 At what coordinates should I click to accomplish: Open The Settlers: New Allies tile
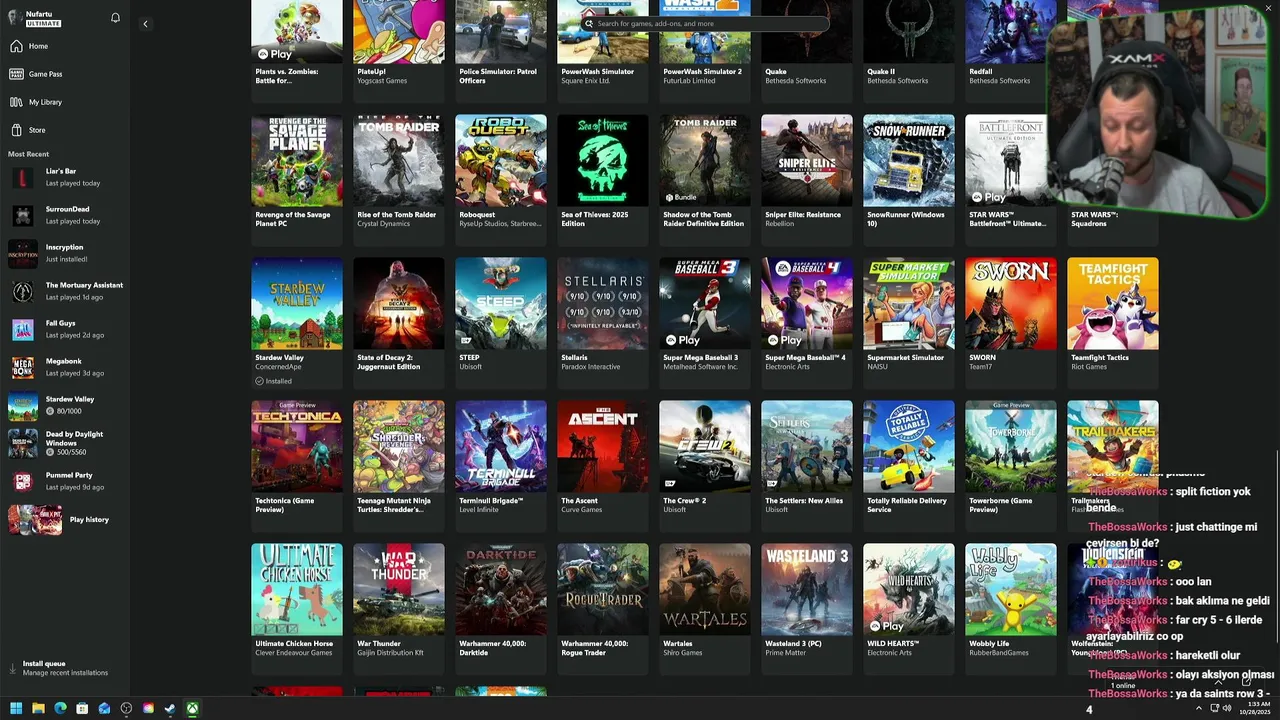807,466
